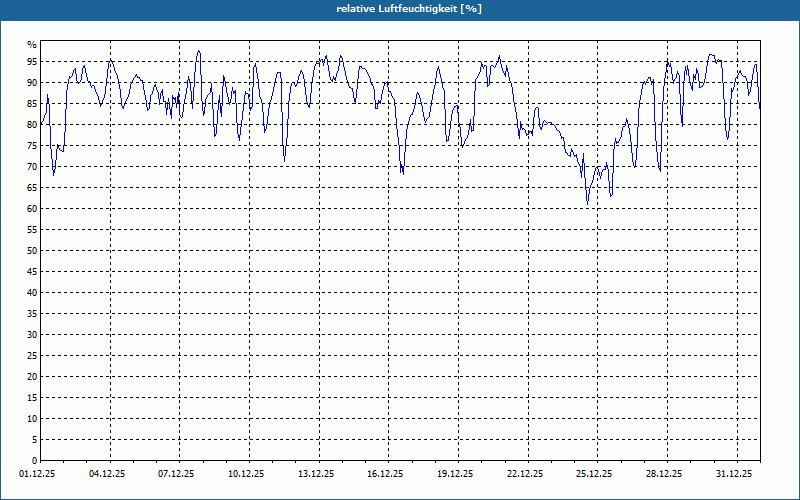Click the y-axis value 60

32,209
